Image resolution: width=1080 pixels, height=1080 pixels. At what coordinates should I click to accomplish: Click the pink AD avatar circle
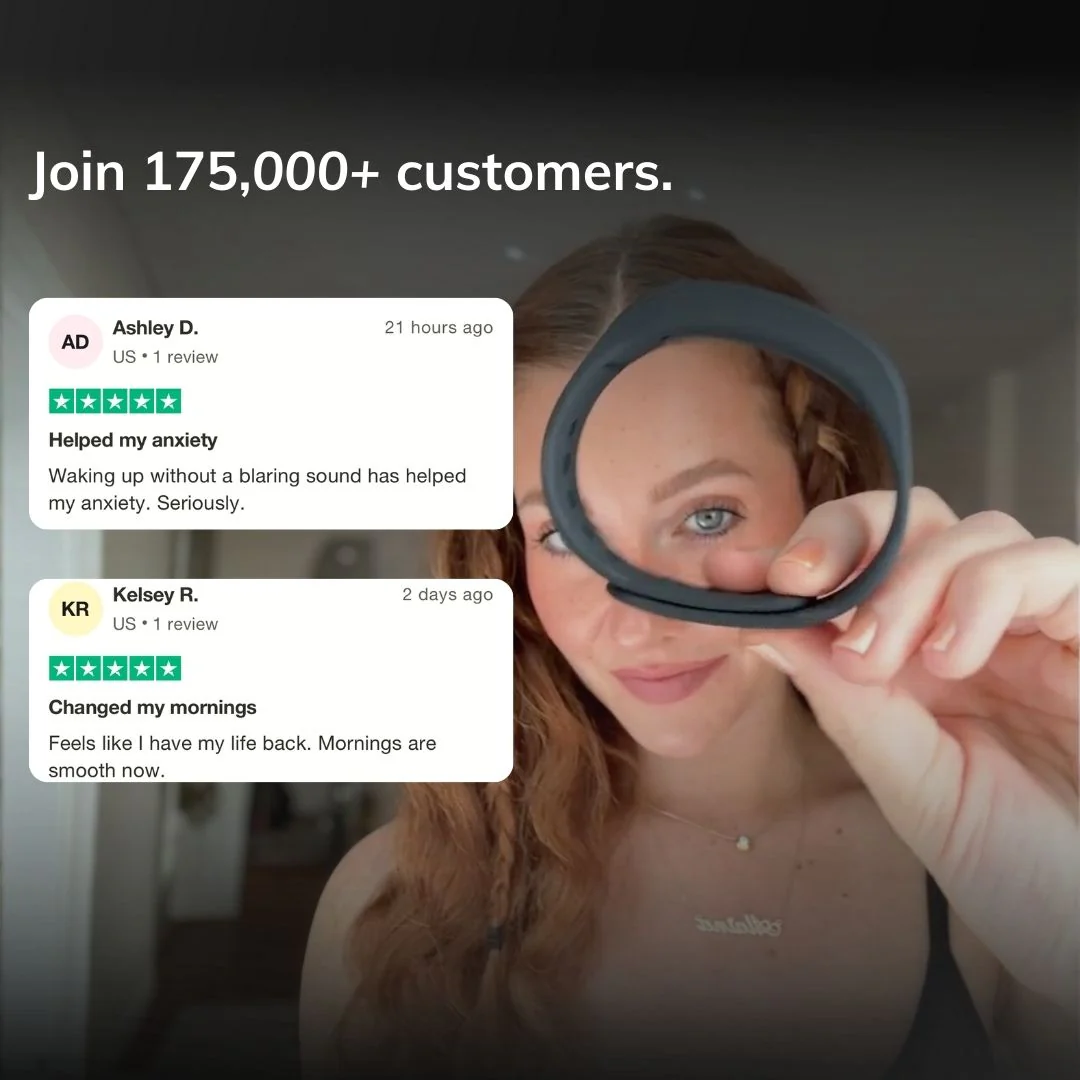coord(75,342)
